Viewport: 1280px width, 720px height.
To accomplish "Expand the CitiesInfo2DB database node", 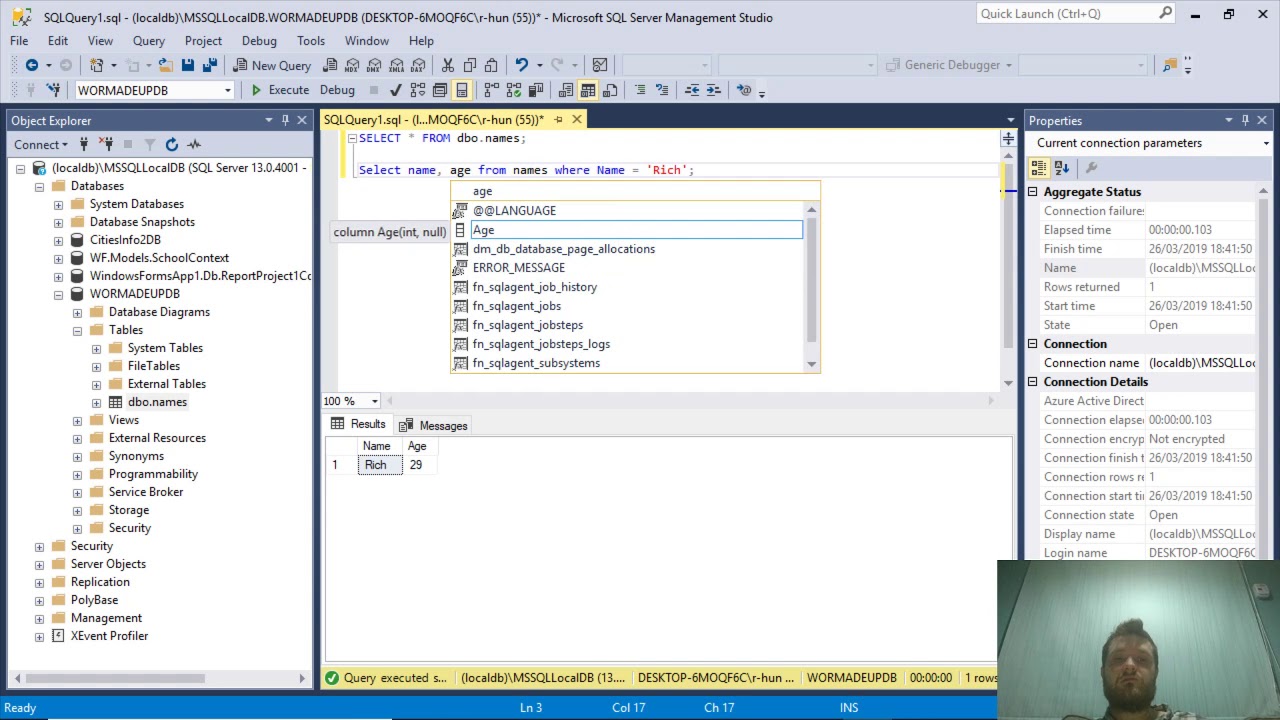I will [58, 240].
